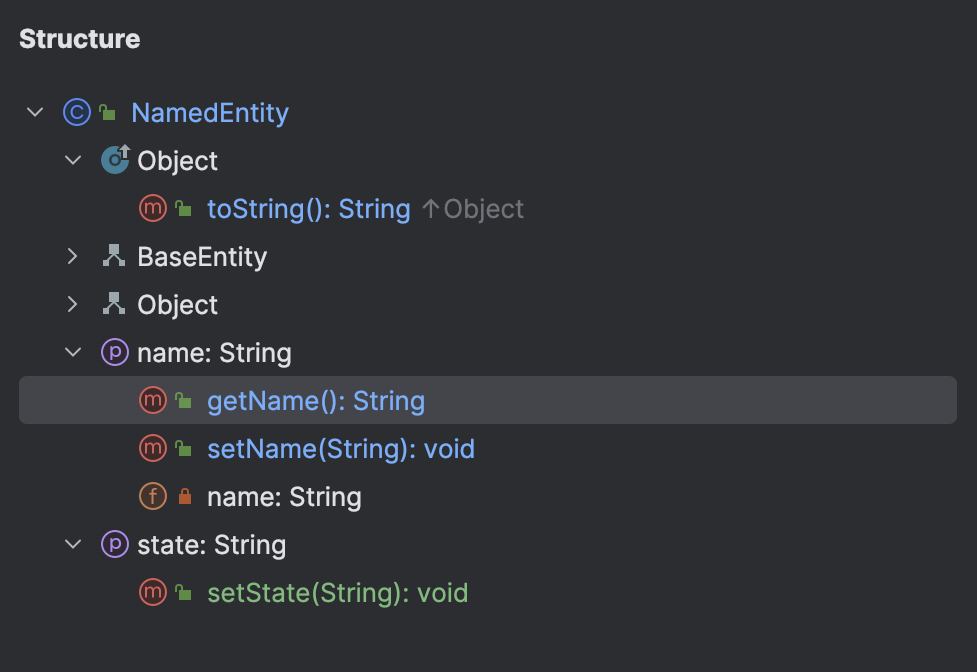This screenshot has height=672, width=977.
Task: Expand the BaseEntity node
Action: click(x=71, y=256)
